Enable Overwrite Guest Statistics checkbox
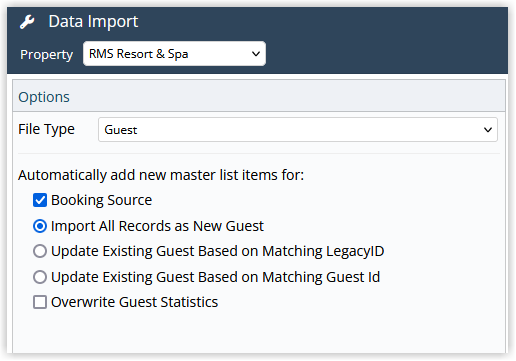The image size is (516, 361). (40, 302)
